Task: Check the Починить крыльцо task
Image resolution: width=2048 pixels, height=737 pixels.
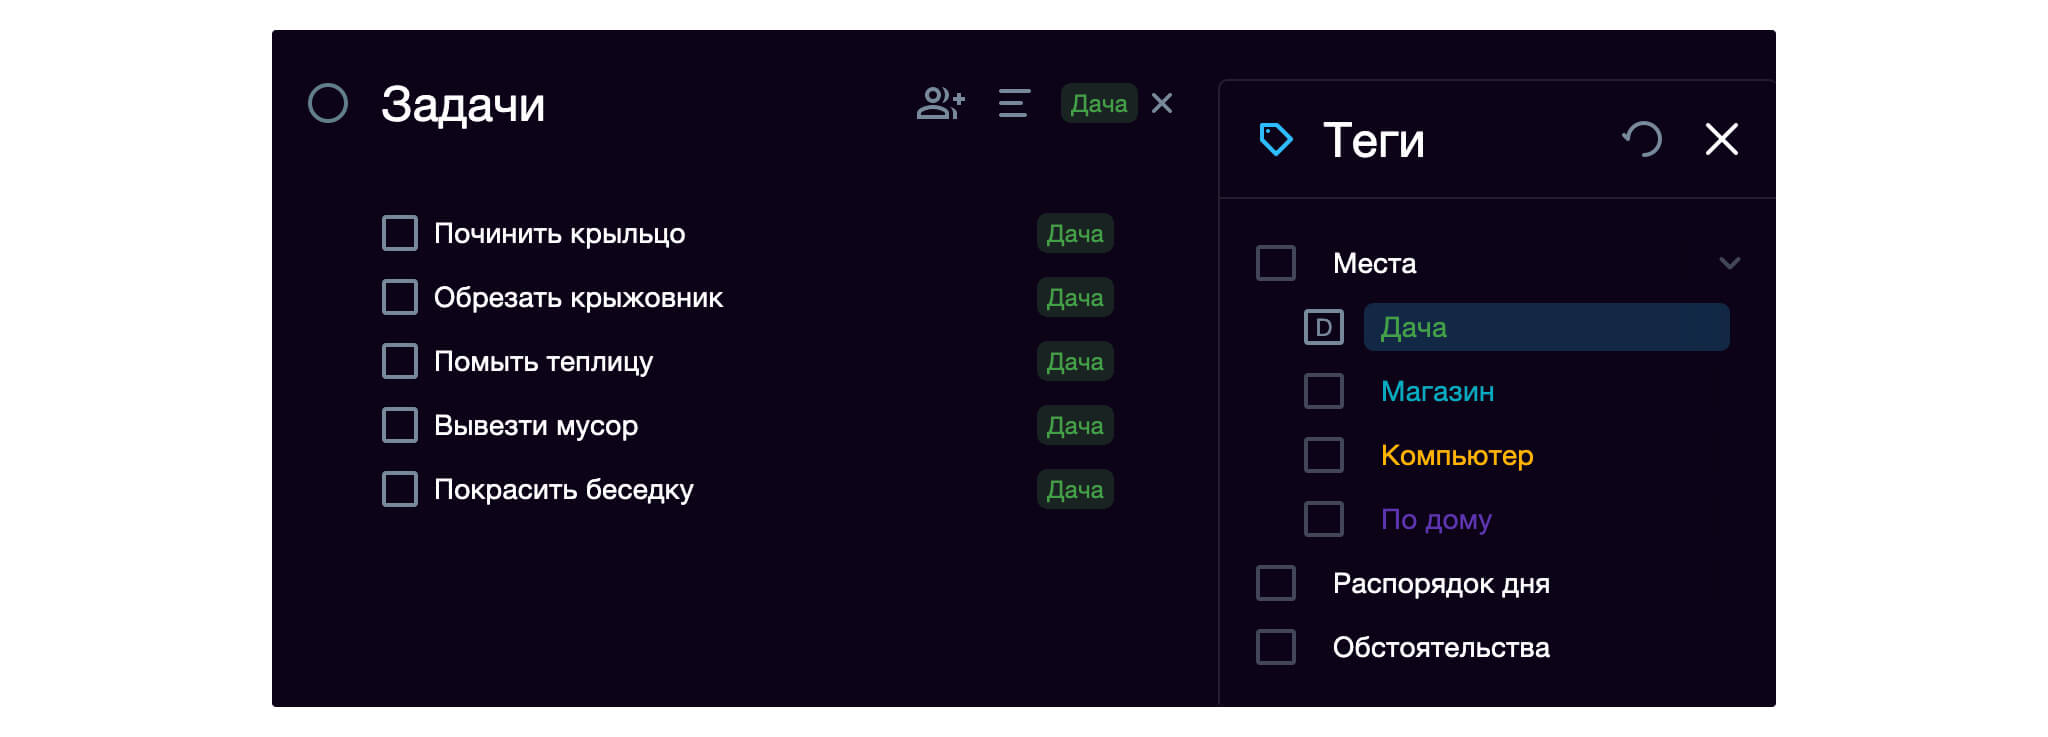Action: pos(400,233)
